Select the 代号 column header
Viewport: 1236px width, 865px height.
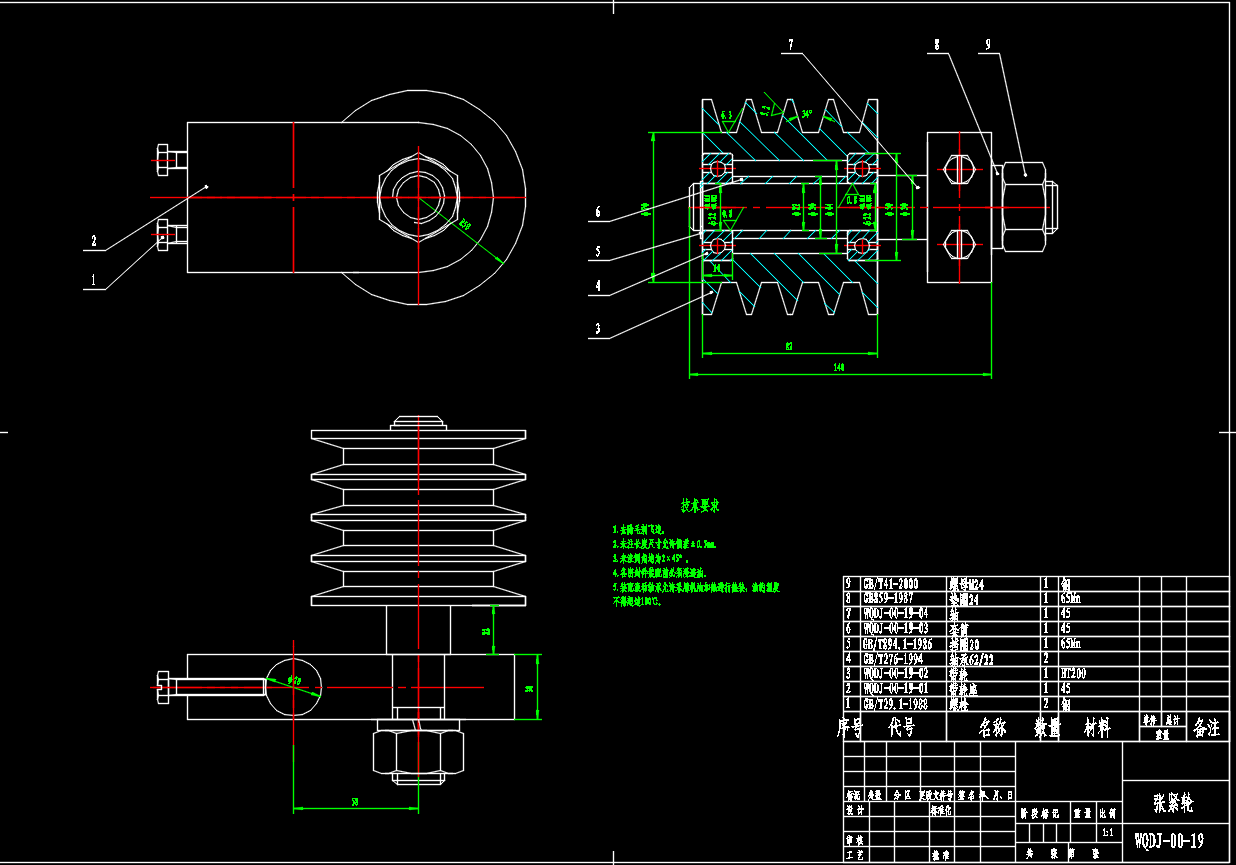(x=901, y=728)
